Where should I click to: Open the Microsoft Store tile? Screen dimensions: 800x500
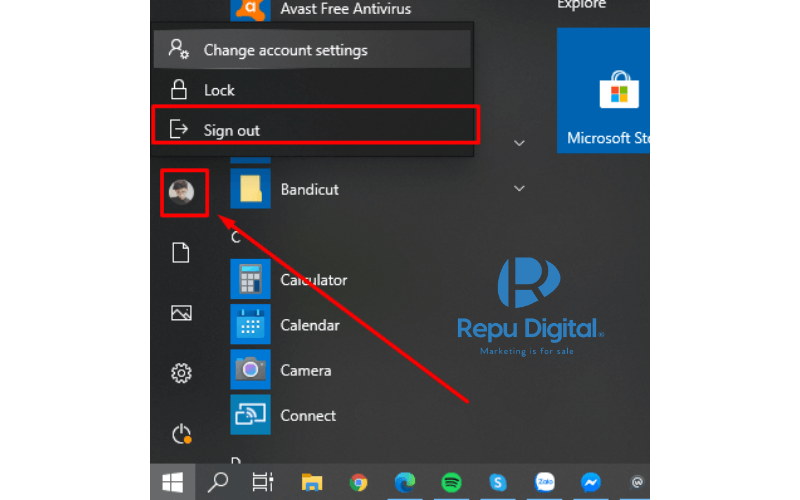(x=603, y=90)
